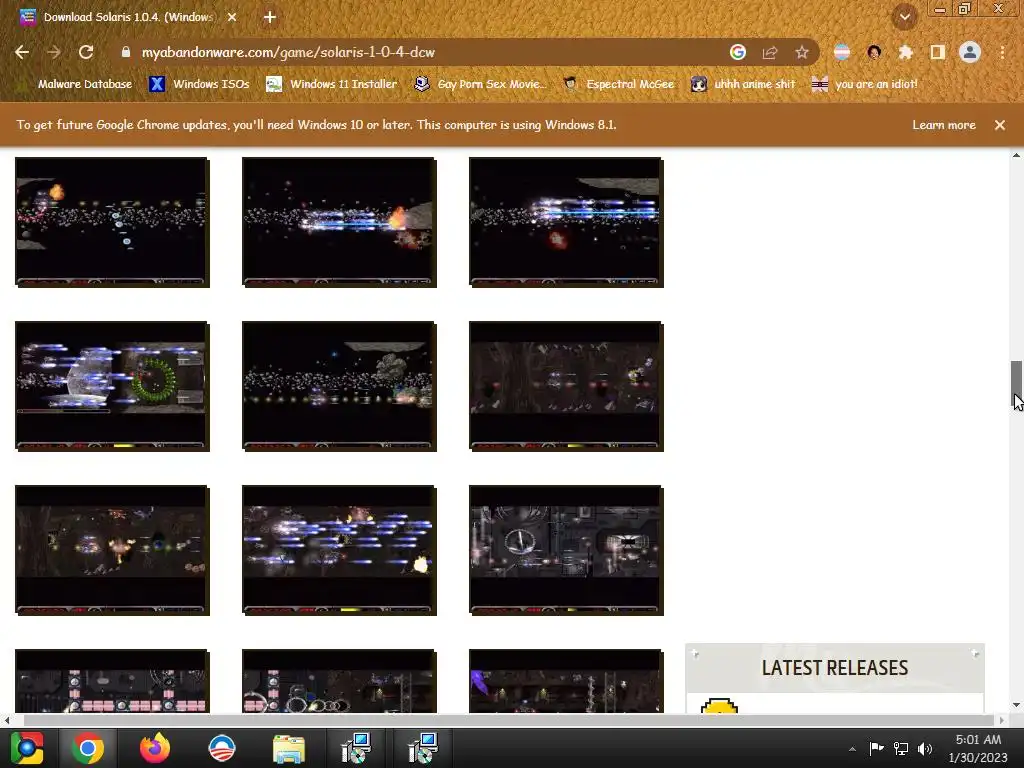The height and width of the screenshot is (768, 1024).
Task: Open first screenshot in bottom row
Action: tap(112, 680)
